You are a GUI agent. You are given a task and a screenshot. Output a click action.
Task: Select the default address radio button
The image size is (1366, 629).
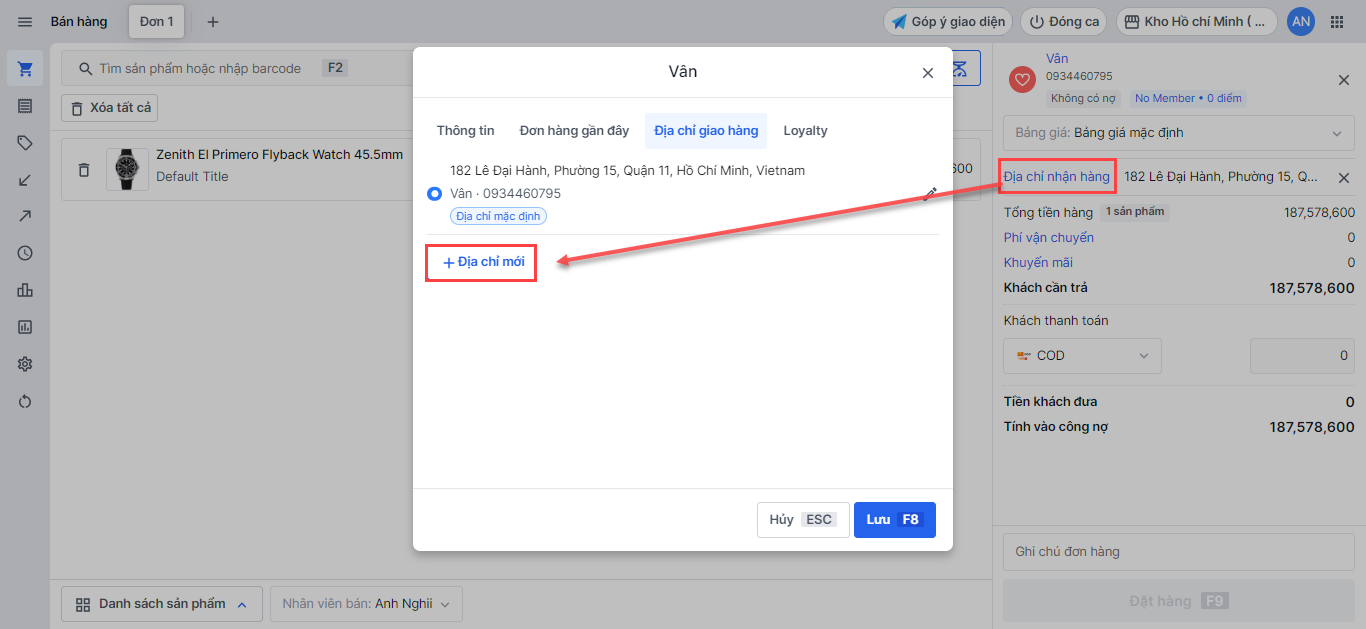pyautogui.click(x=434, y=194)
